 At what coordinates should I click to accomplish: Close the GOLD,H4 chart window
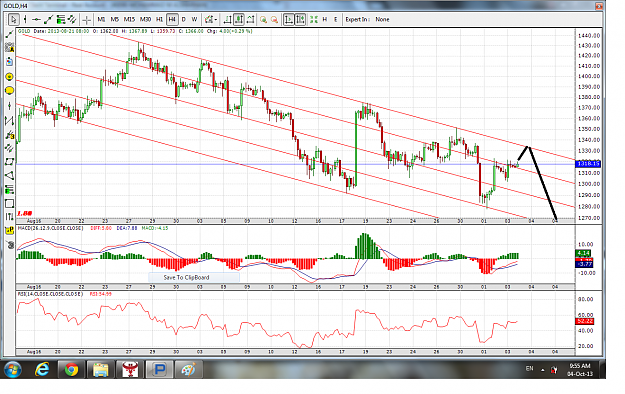tap(599, 6)
